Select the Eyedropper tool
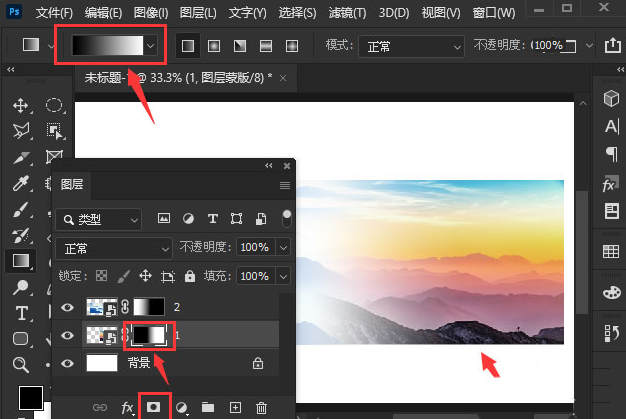The image size is (626, 419). [21, 183]
